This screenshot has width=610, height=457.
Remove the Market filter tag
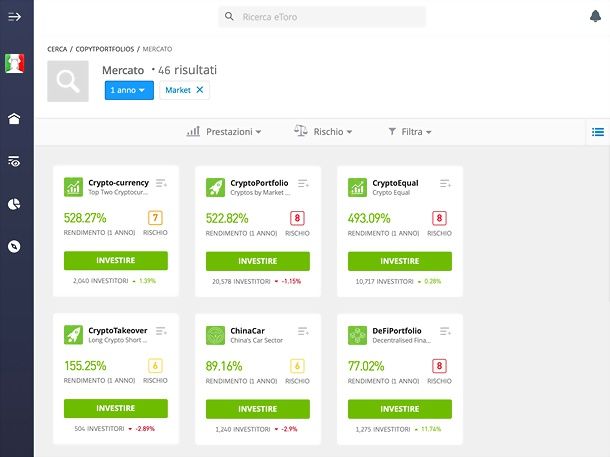pos(200,90)
